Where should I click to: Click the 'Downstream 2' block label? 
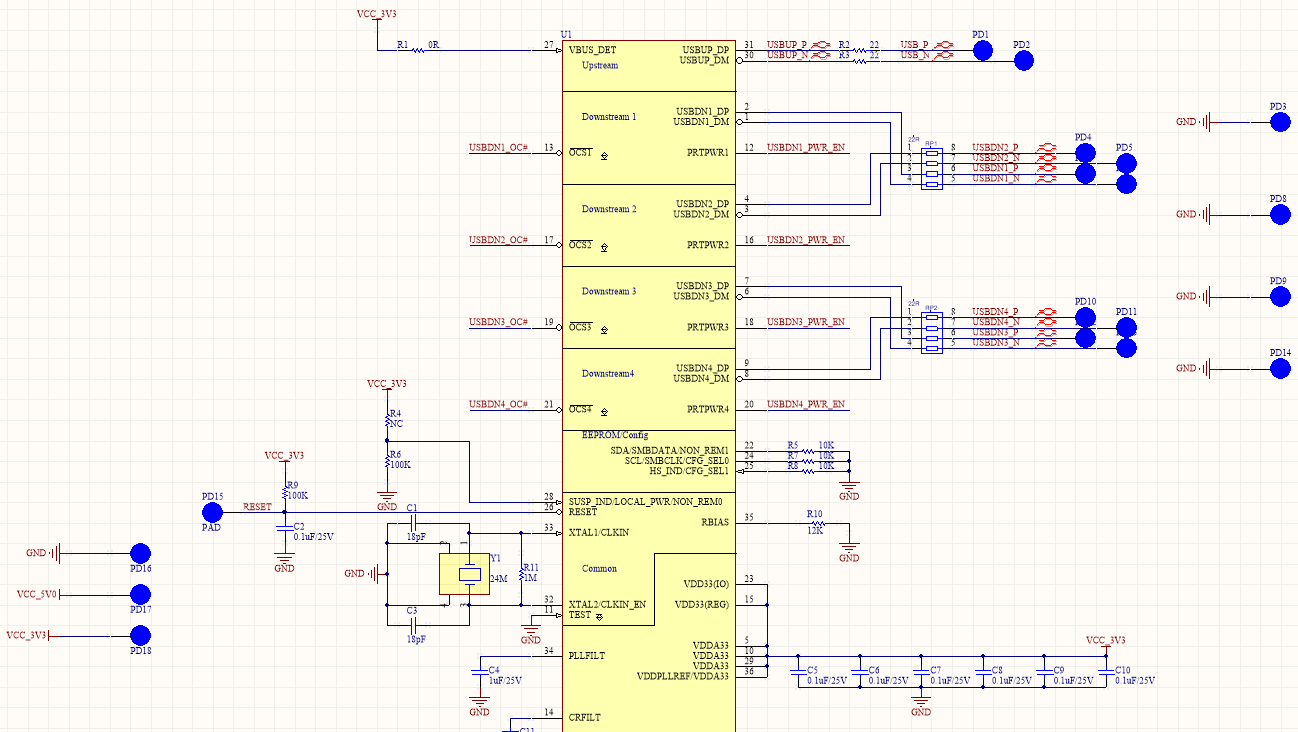pyautogui.click(x=609, y=209)
